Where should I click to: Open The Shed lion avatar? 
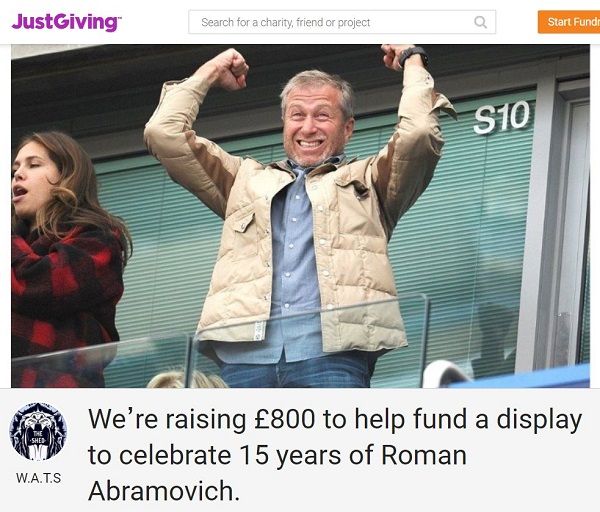pos(38,431)
